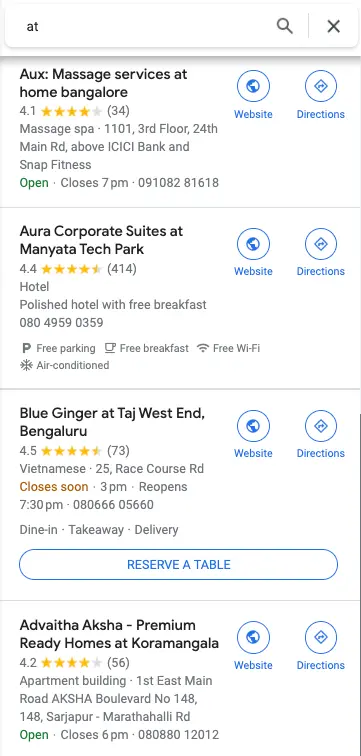Clear the search with the X icon
The image size is (361, 756).
[334, 26]
